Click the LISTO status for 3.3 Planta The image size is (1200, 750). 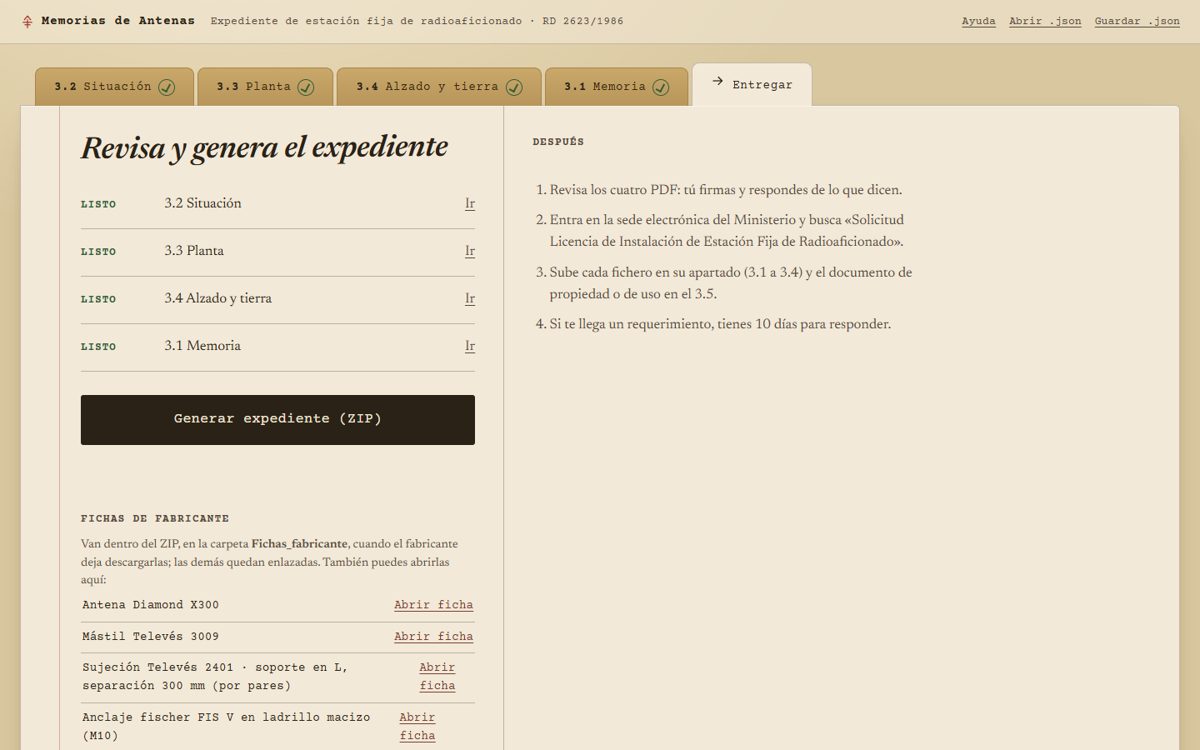98,252
